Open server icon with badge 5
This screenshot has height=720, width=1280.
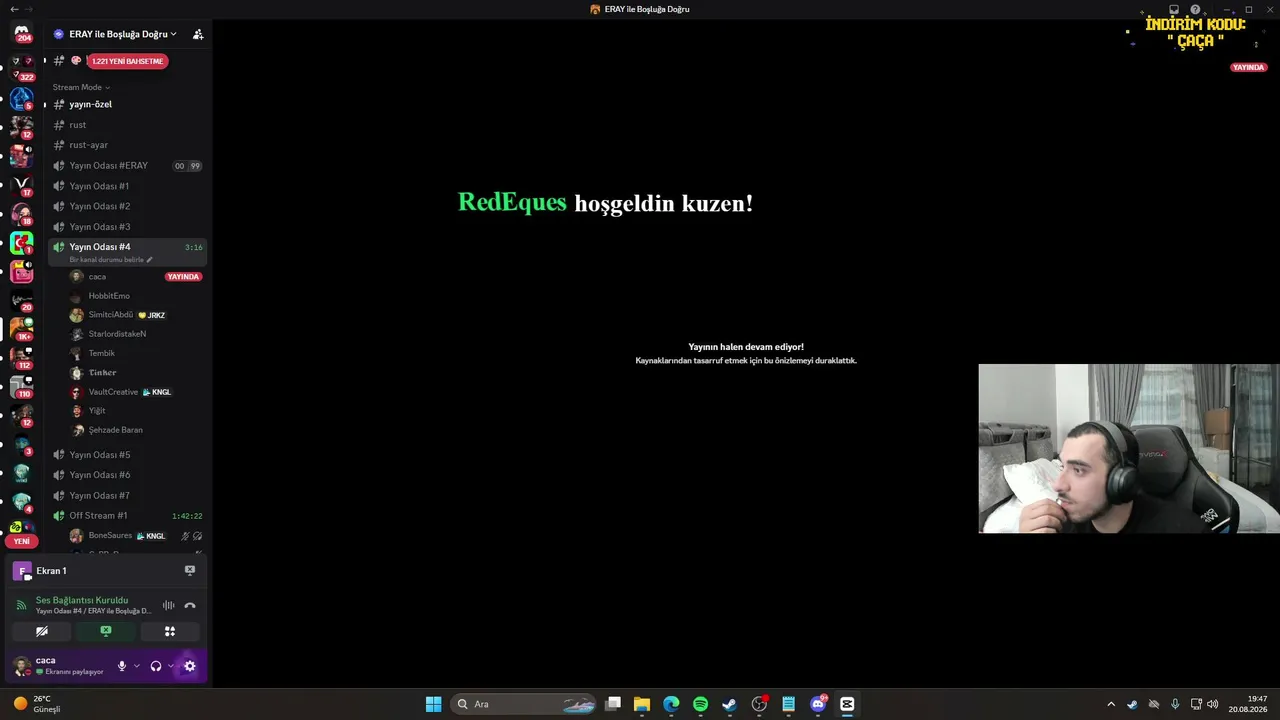point(22,99)
